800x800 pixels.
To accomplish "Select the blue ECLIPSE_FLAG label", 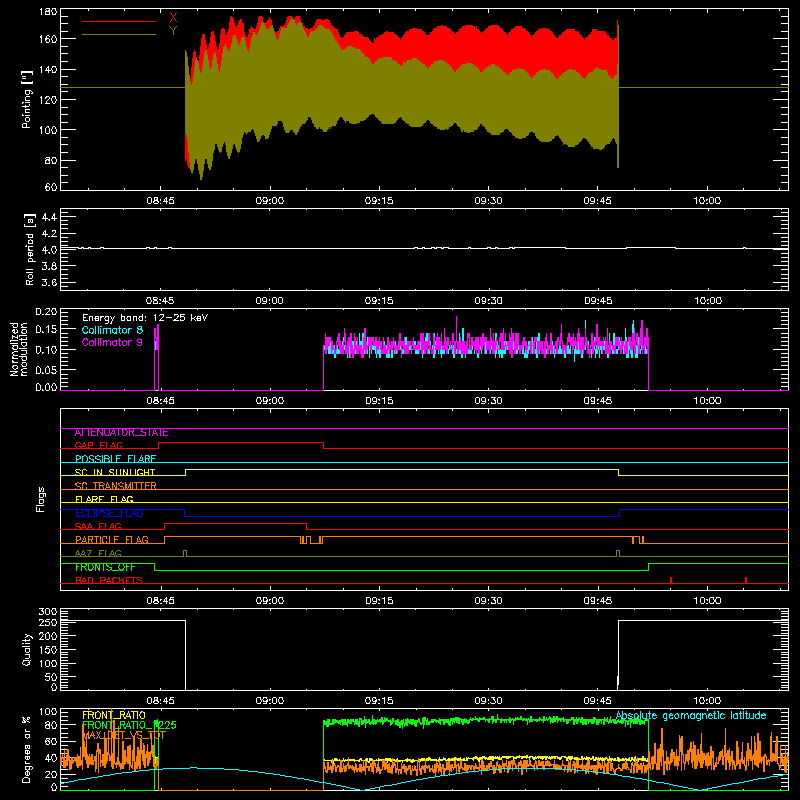I will pyautogui.click(x=109, y=513).
